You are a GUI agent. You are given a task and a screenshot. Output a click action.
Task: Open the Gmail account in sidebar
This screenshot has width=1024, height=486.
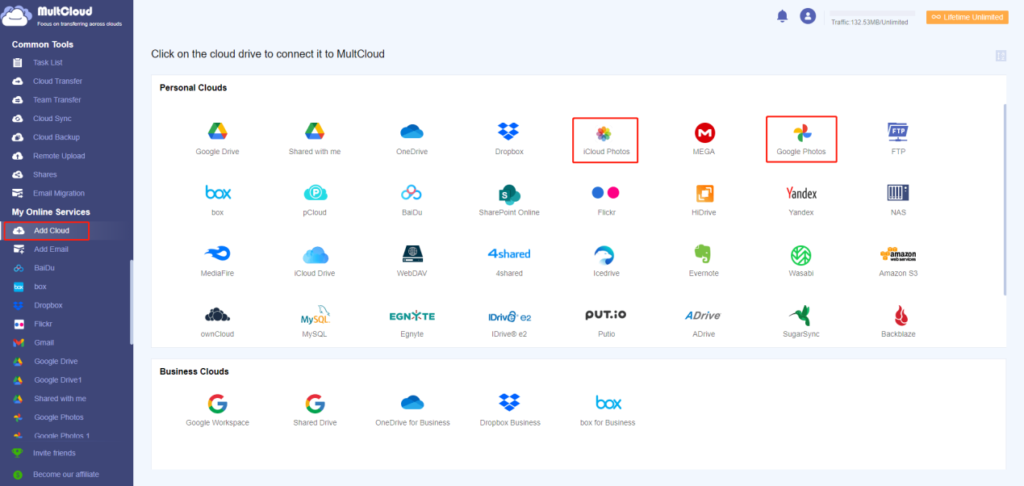45,343
